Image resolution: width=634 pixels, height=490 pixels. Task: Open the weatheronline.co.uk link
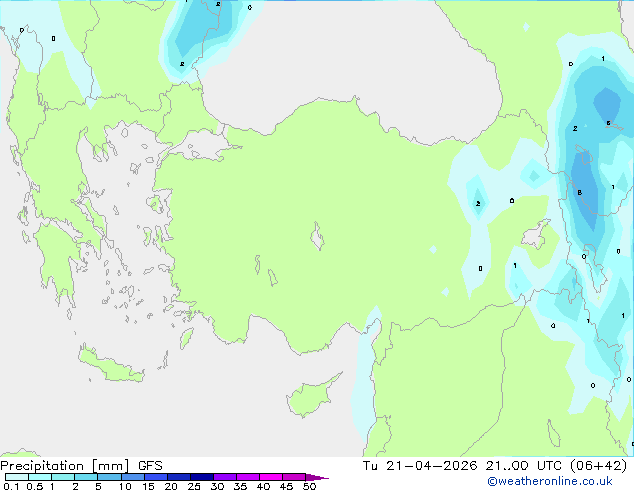click(x=550, y=481)
